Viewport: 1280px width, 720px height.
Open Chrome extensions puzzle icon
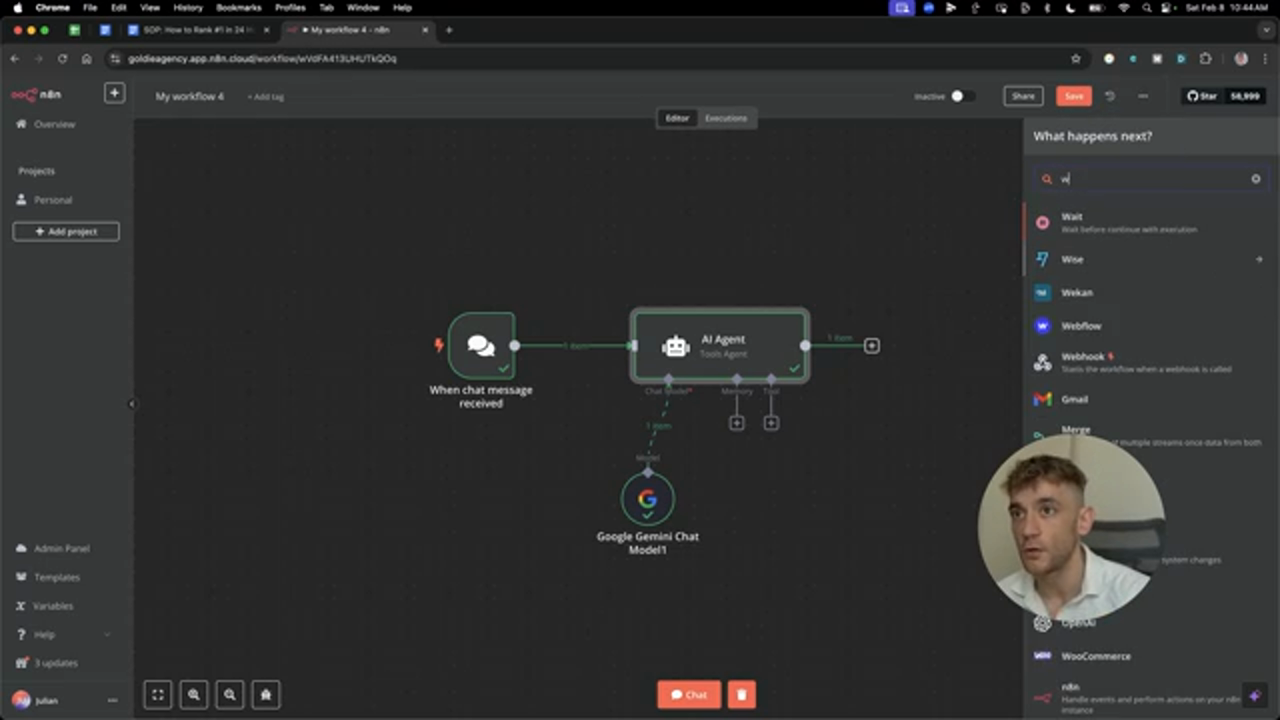(x=1205, y=59)
